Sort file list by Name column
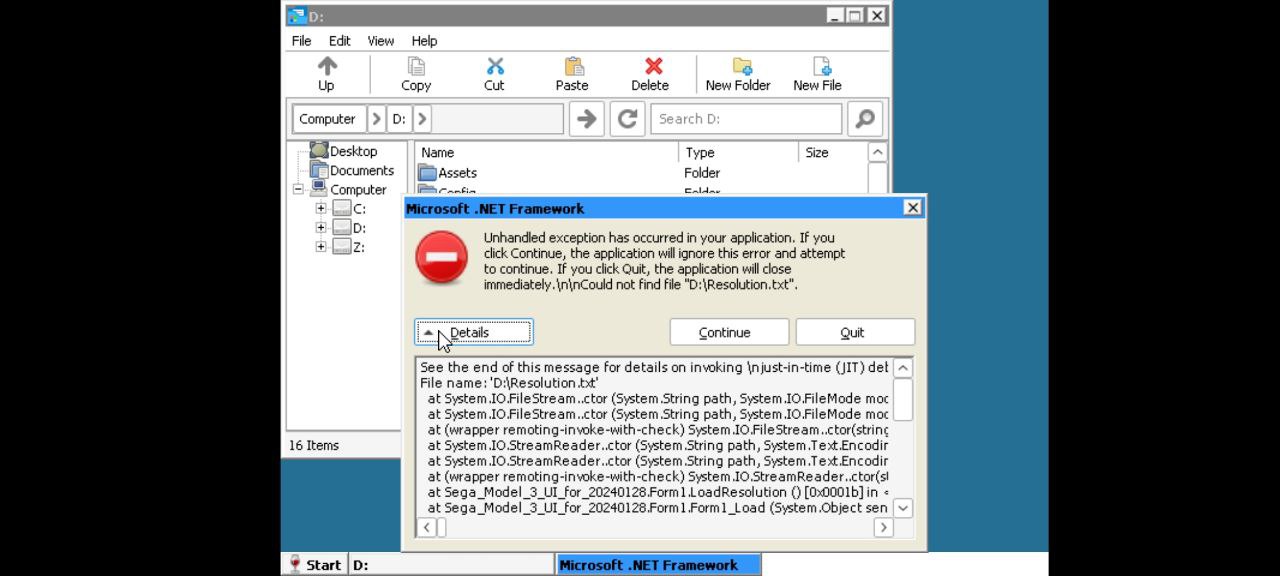 [547, 152]
